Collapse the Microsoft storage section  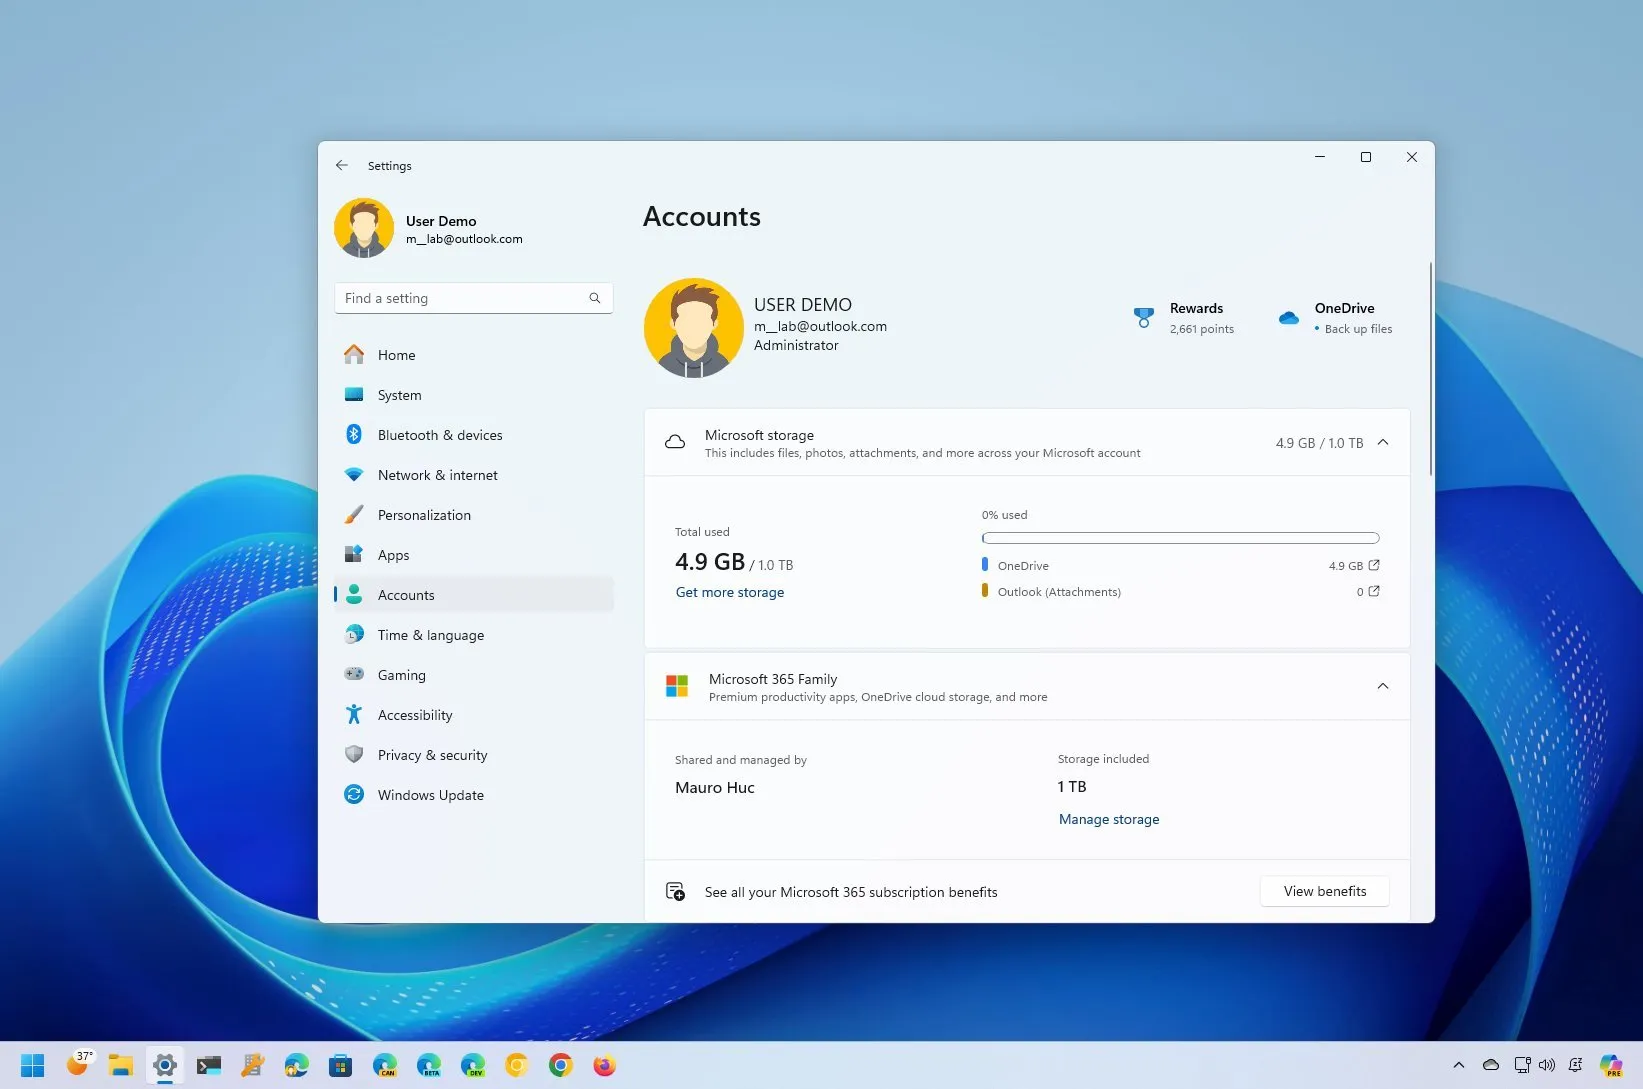[1383, 442]
